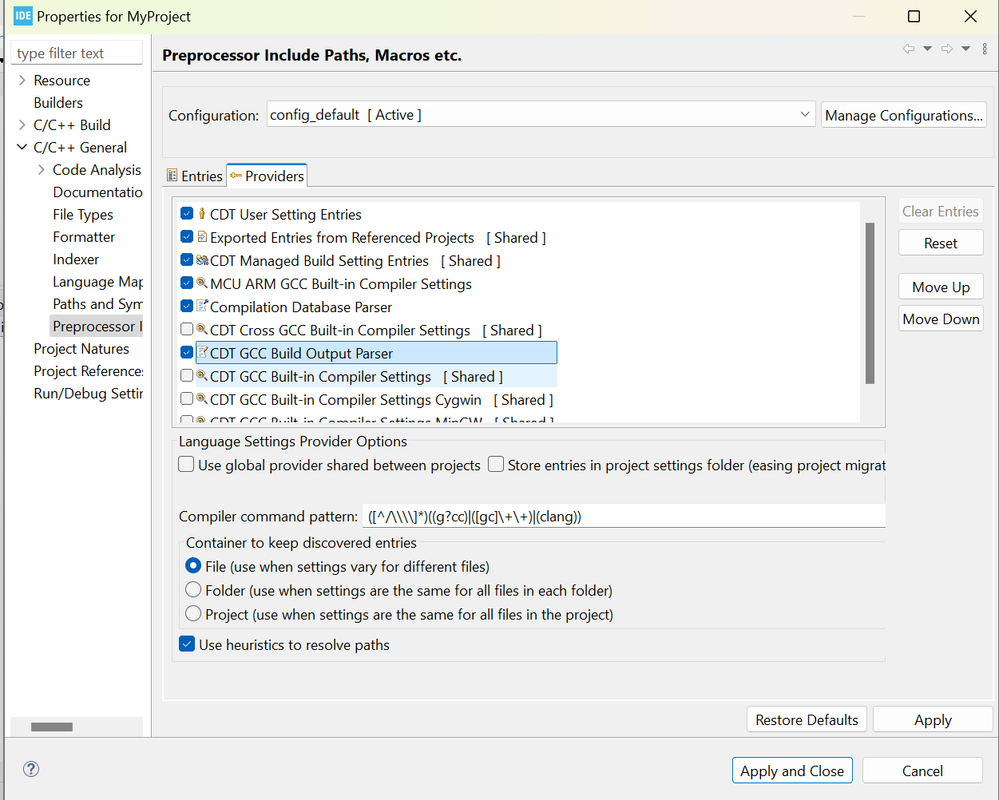Enable CDT Cross GCC Built-in Compiler Settings
Viewport: 999px width, 800px height.
(x=187, y=330)
